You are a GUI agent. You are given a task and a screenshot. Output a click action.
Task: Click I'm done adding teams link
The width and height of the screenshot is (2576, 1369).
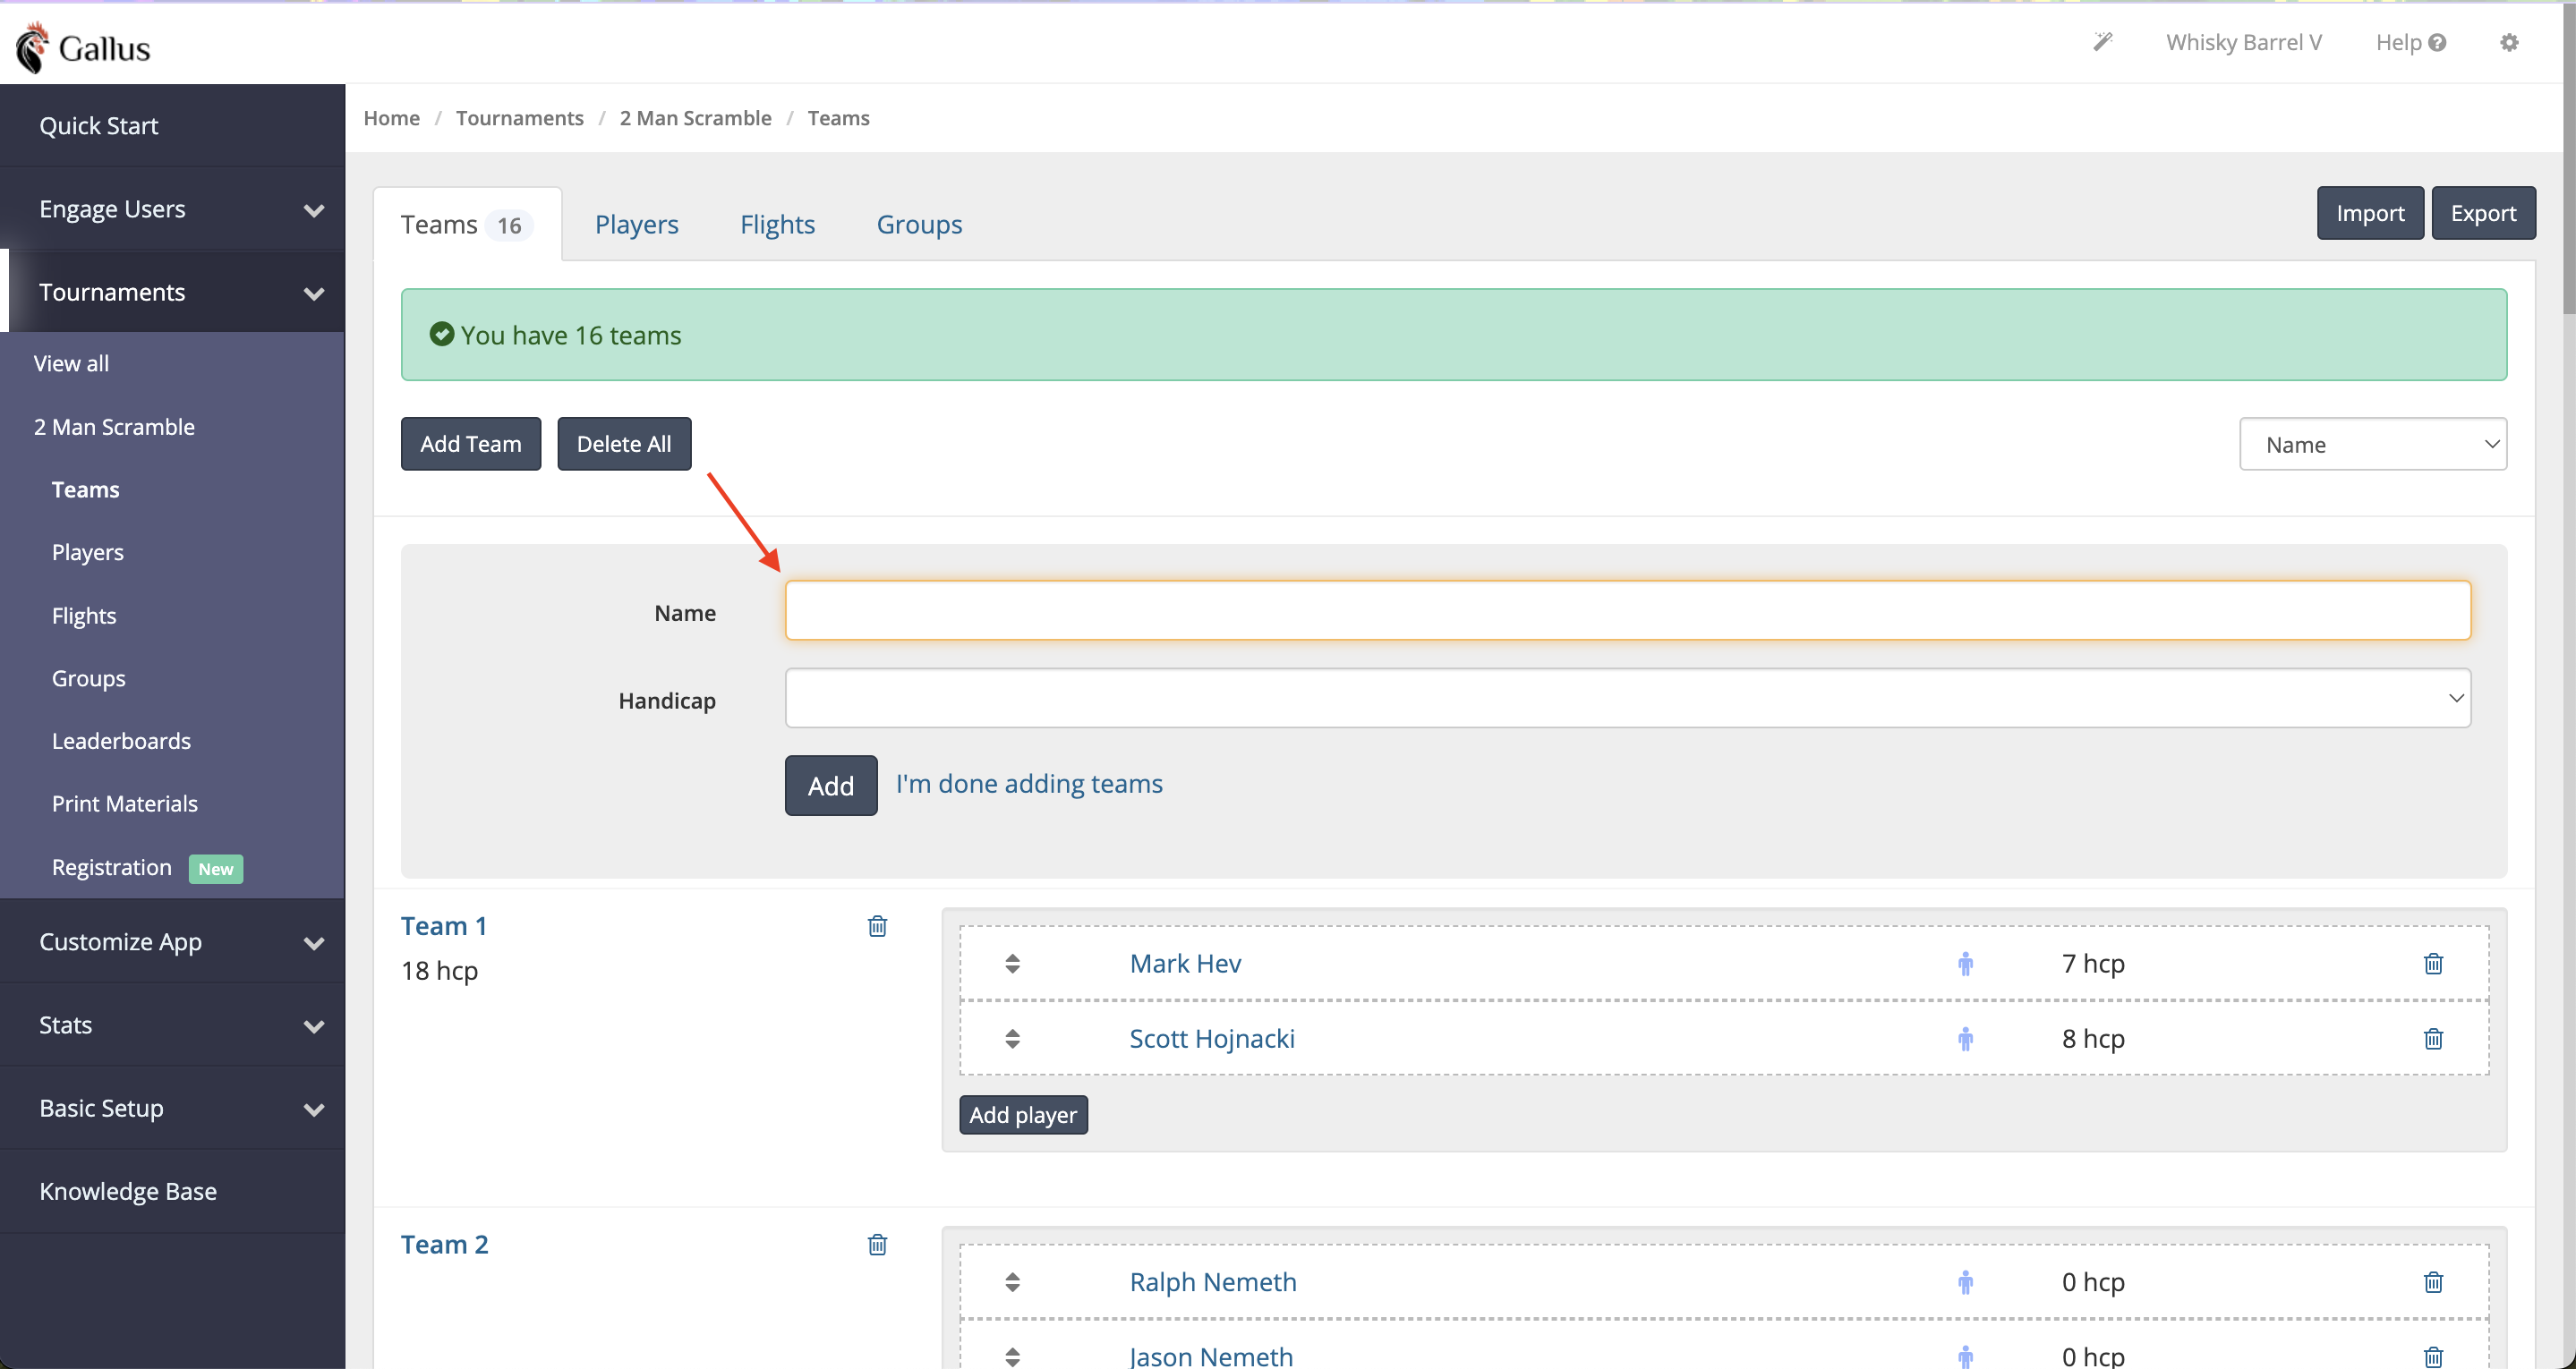(1029, 783)
